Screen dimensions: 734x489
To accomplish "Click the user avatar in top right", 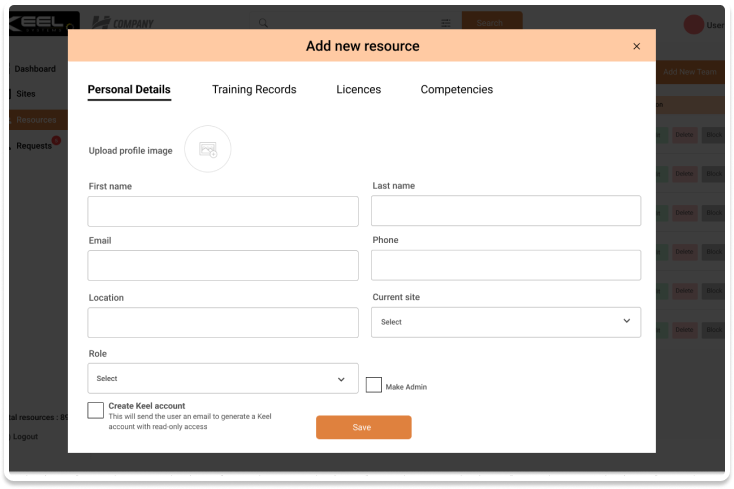I will point(693,25).
